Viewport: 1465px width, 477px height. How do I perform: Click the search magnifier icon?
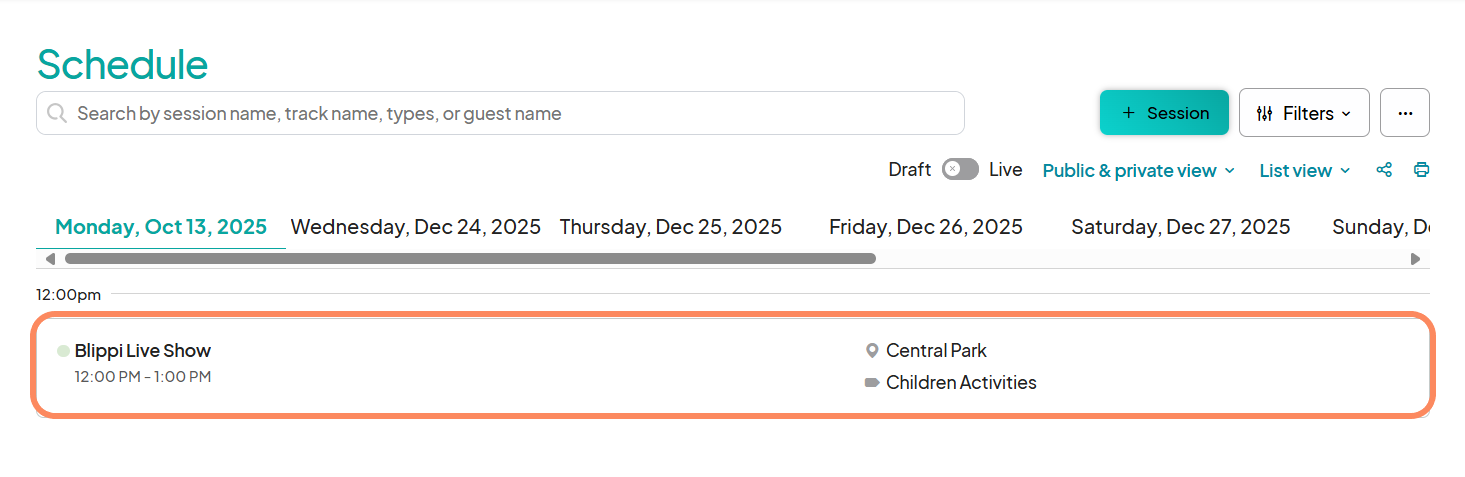(x=57, y=113)
